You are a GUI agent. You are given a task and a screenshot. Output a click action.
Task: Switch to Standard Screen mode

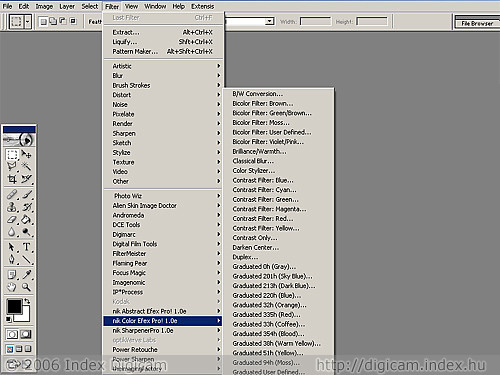10,349
